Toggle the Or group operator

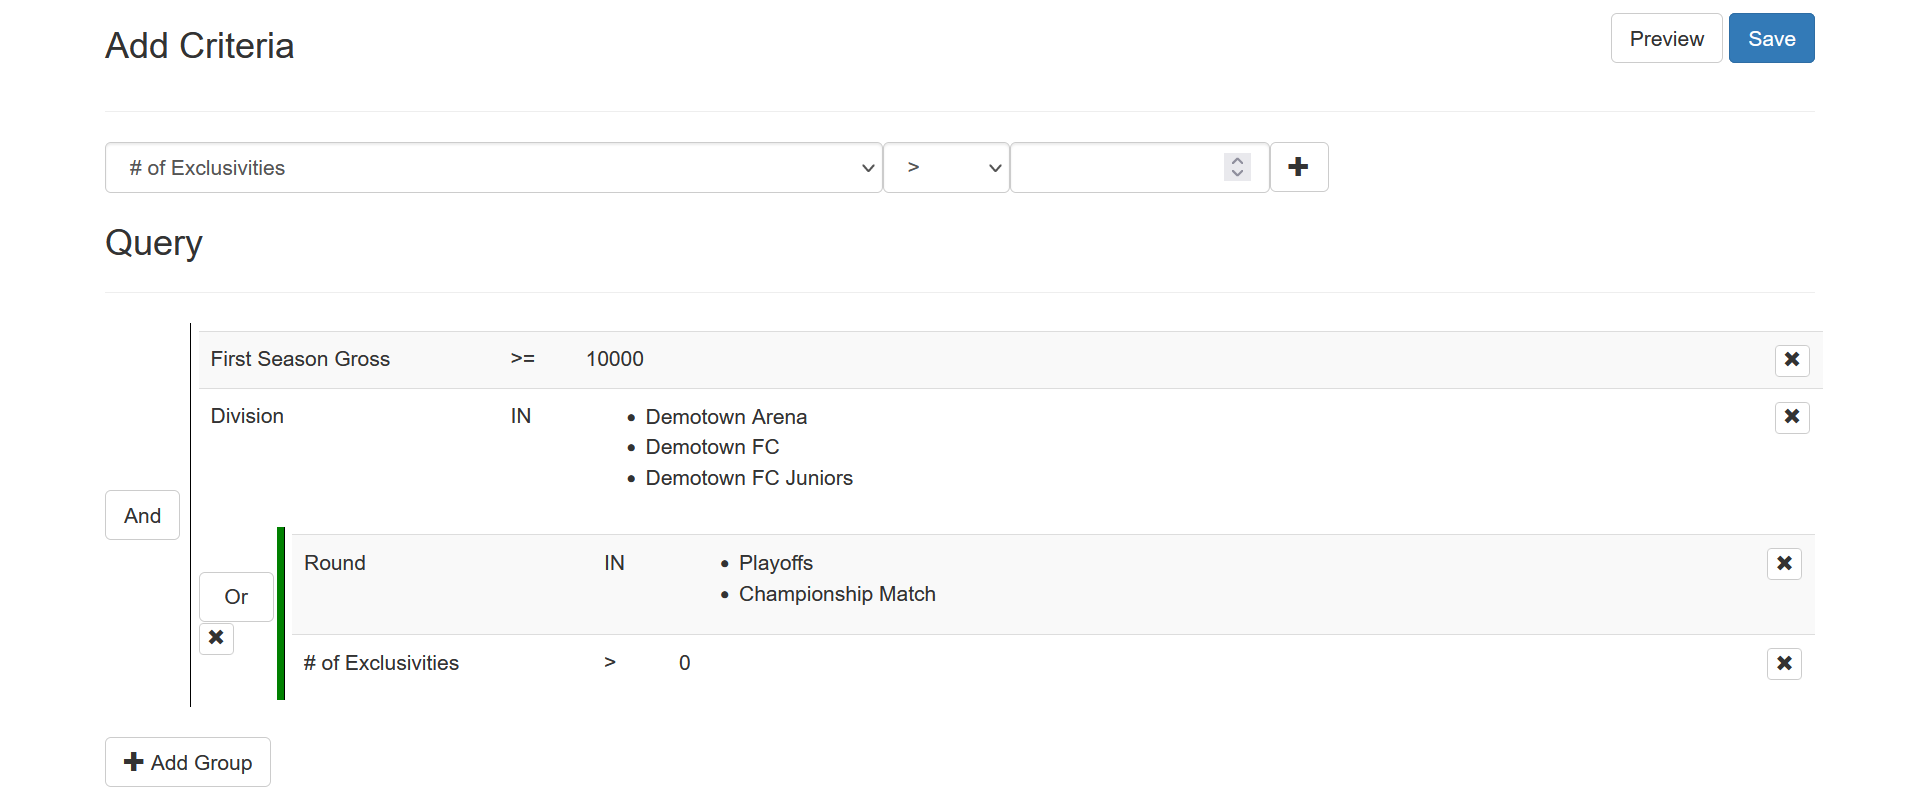236,597
